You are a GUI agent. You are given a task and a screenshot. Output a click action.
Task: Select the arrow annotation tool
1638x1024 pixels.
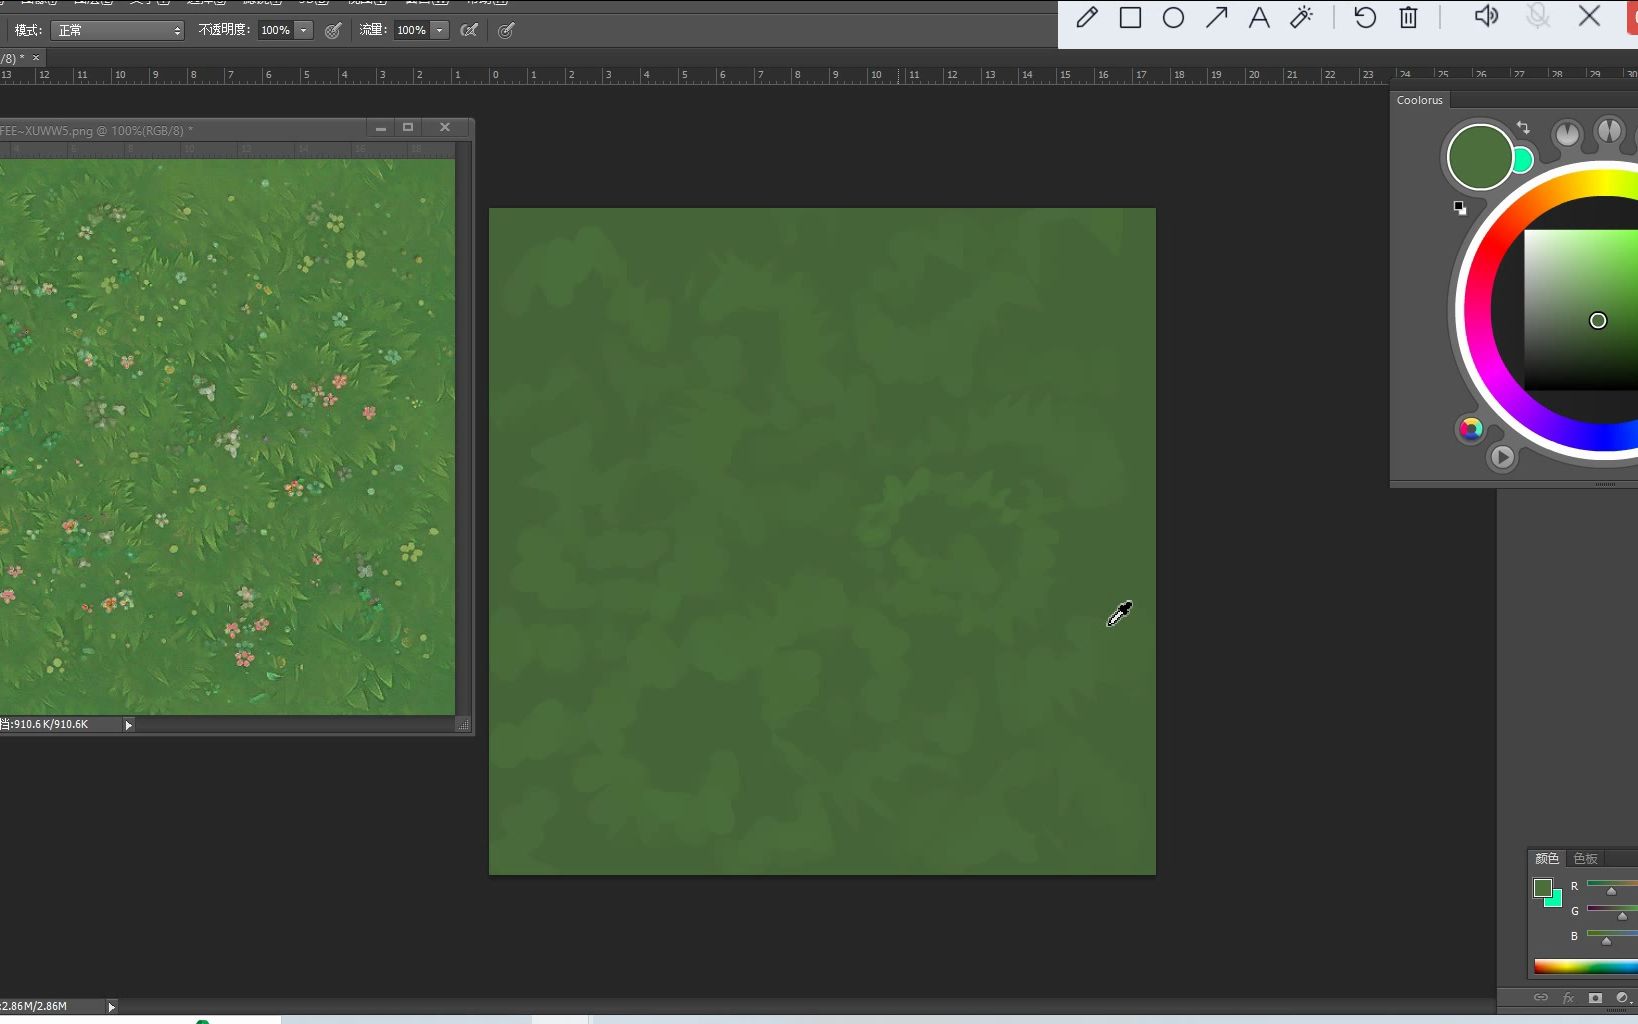coord(1216,17)
